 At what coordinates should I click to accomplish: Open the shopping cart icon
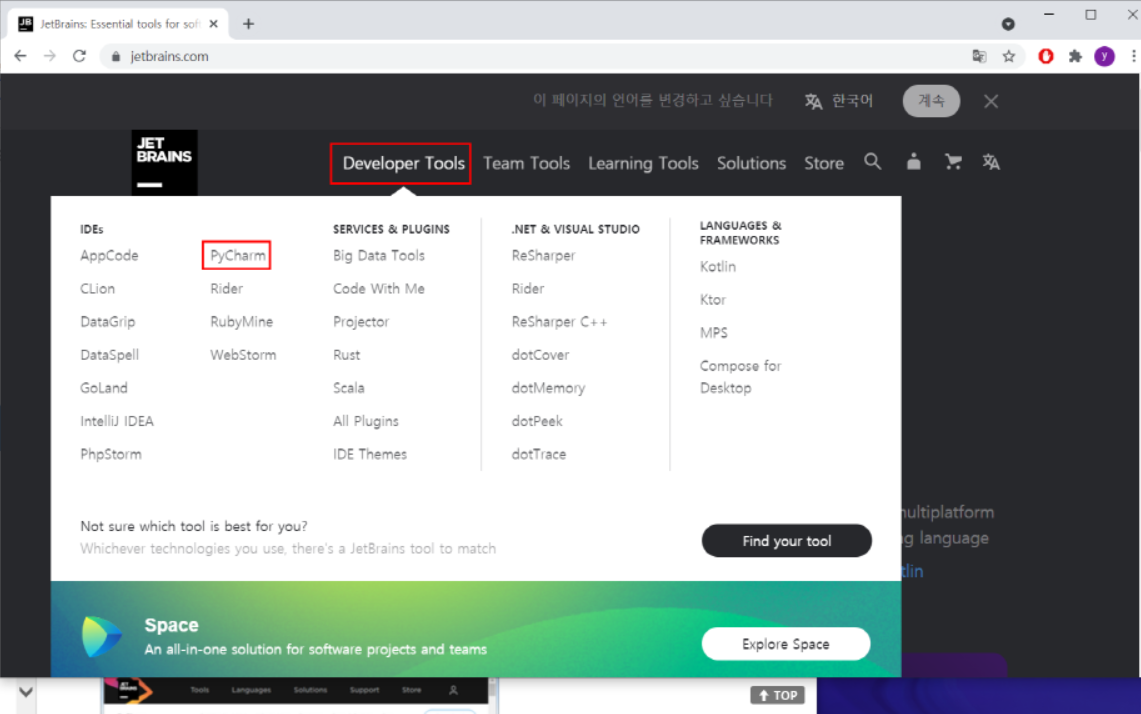tap(953, 162)
